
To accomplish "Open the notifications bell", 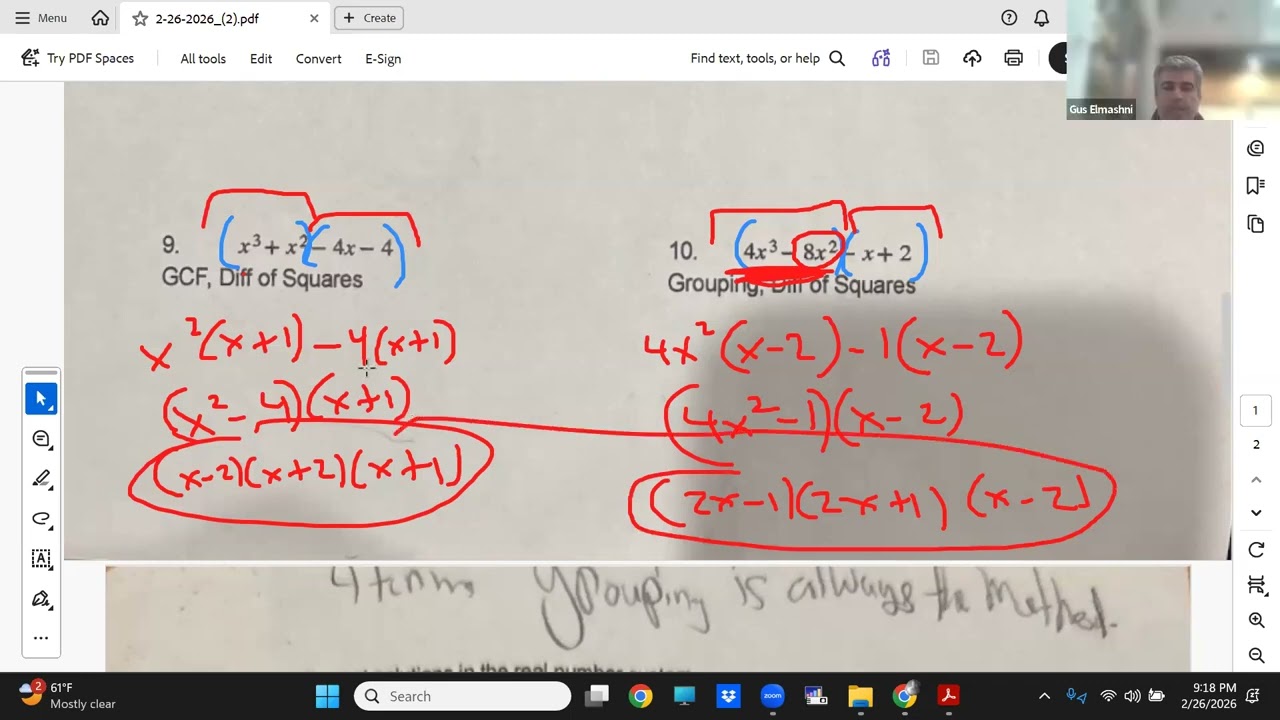I will (1041, 18).
